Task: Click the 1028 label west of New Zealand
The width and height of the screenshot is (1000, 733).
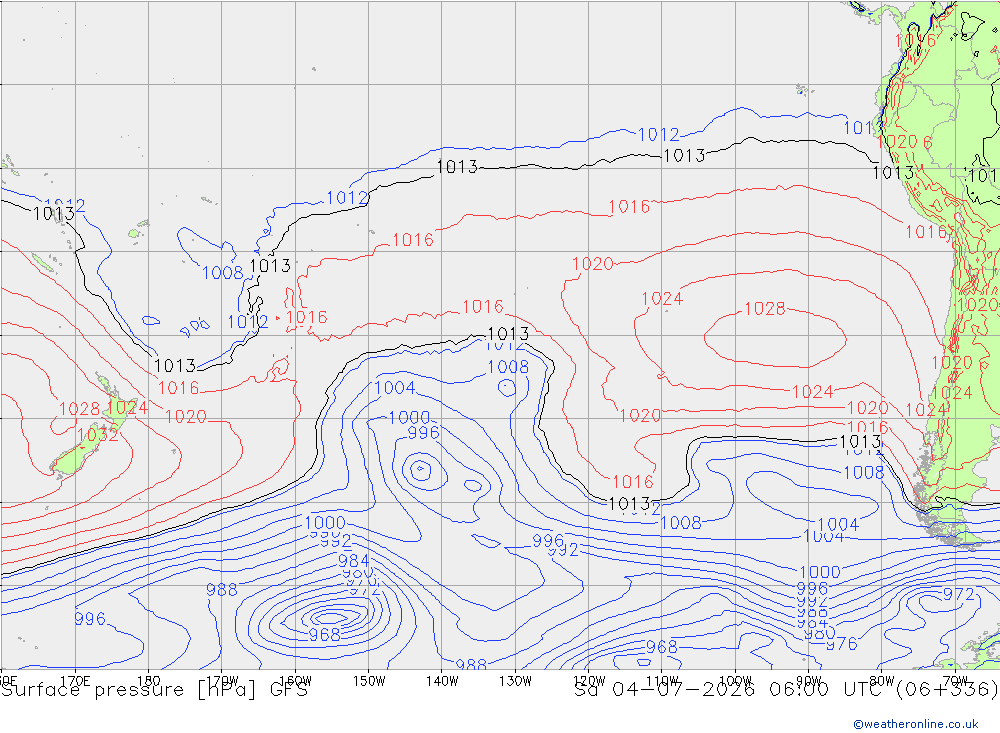Action: coord(80,409)
